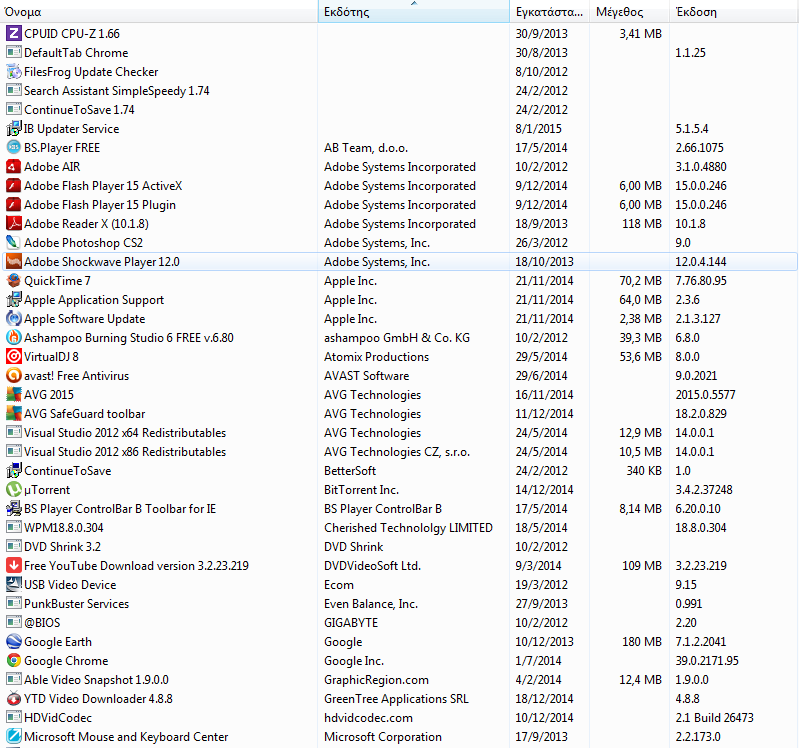This screenshot has height=748, width=799.
Task: Click the Adobe Flash Player 15 ActiveX icon
Action: point(14,186)
